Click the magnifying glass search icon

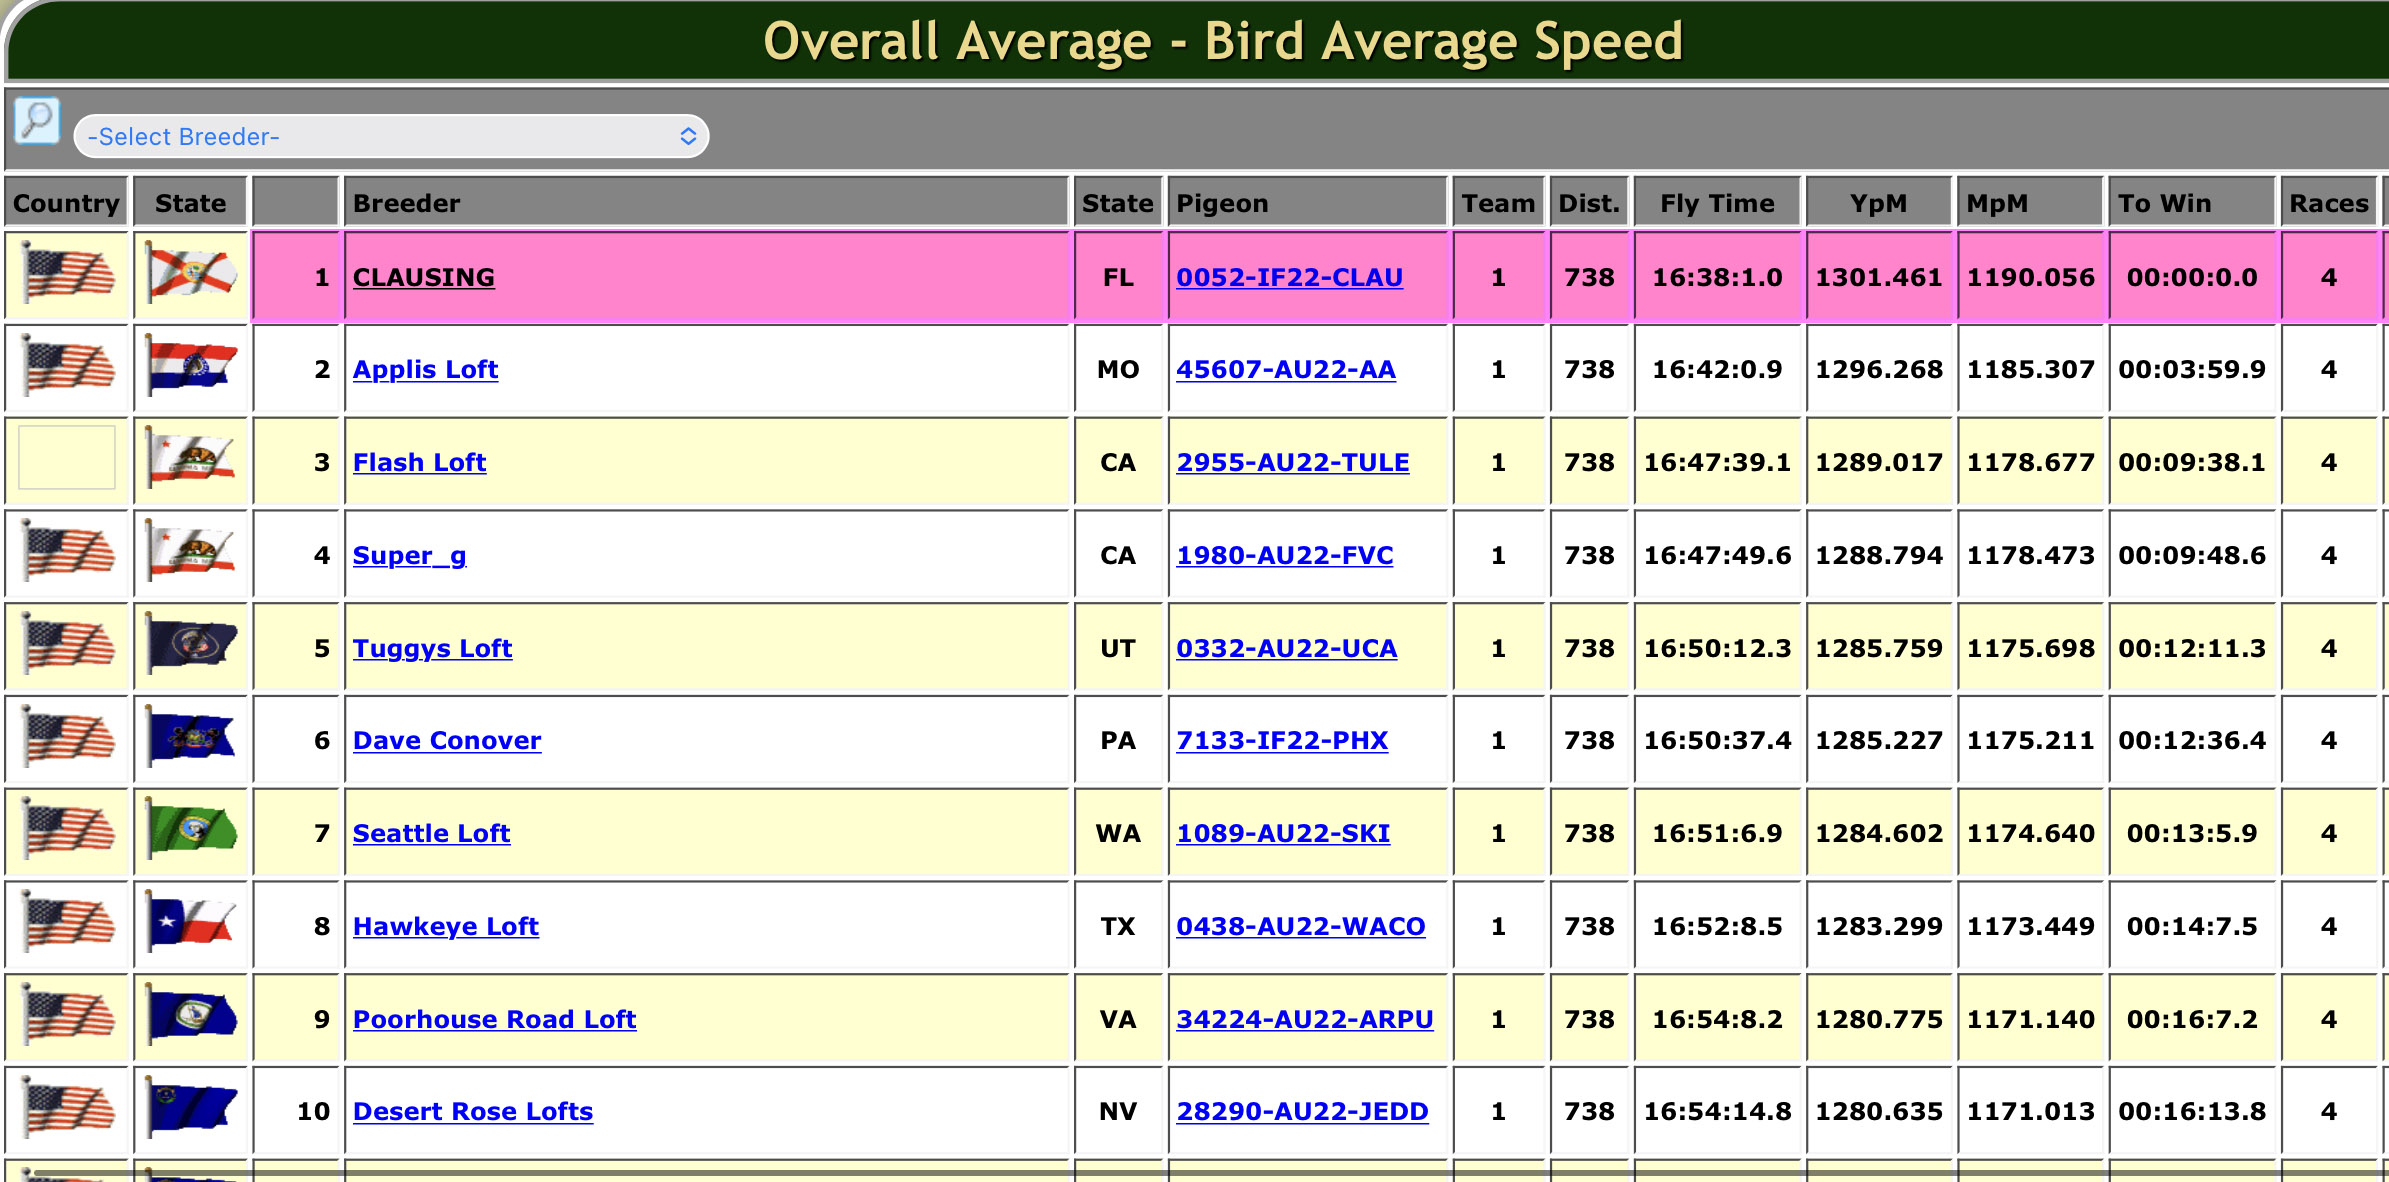pos(37,121)
